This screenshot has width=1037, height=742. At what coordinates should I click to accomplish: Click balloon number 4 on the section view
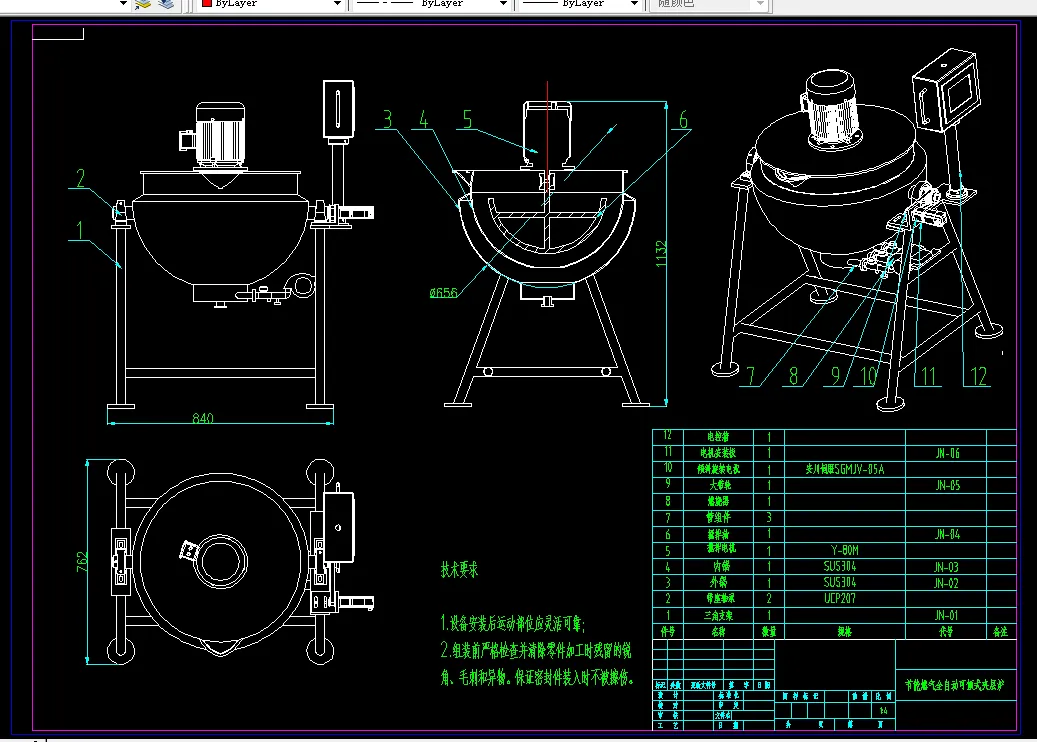pos(423,119)
